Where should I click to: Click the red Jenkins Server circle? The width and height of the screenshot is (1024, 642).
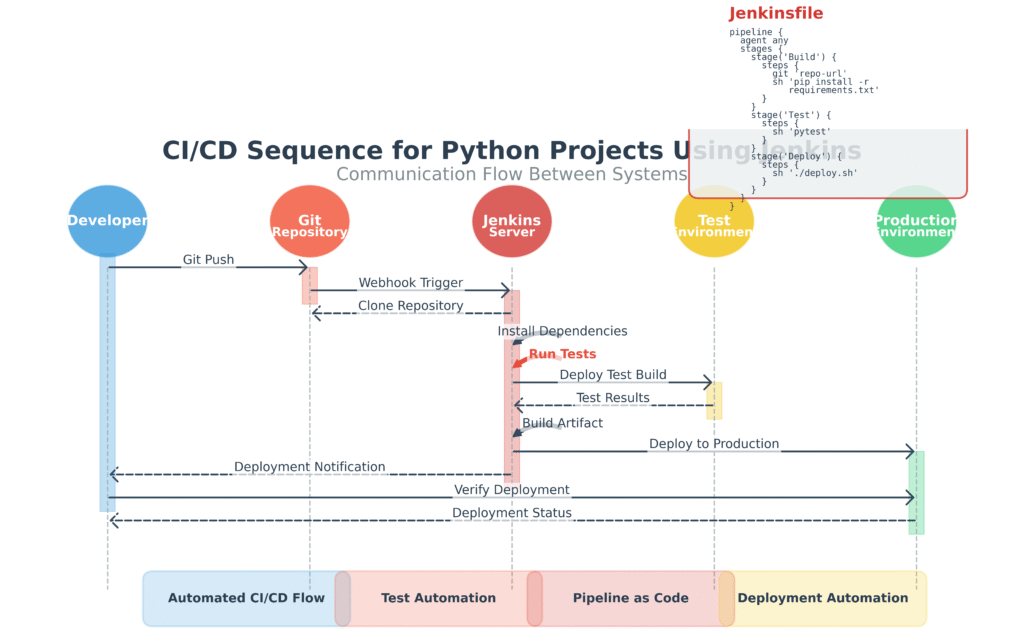pyautogui.click(x=512, y=221)
